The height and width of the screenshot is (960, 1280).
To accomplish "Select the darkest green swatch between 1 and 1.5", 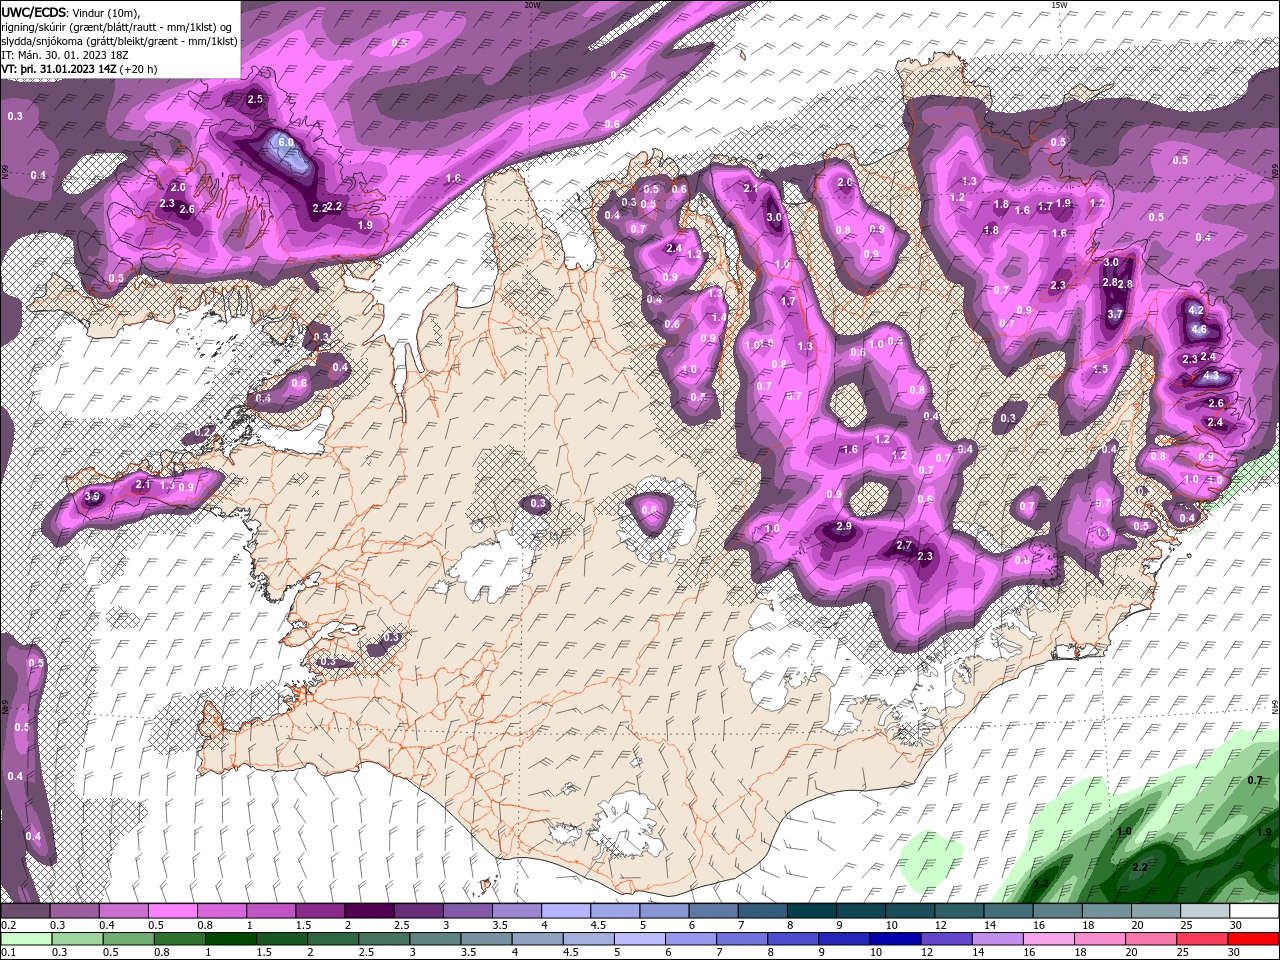I will coord(229,938).
